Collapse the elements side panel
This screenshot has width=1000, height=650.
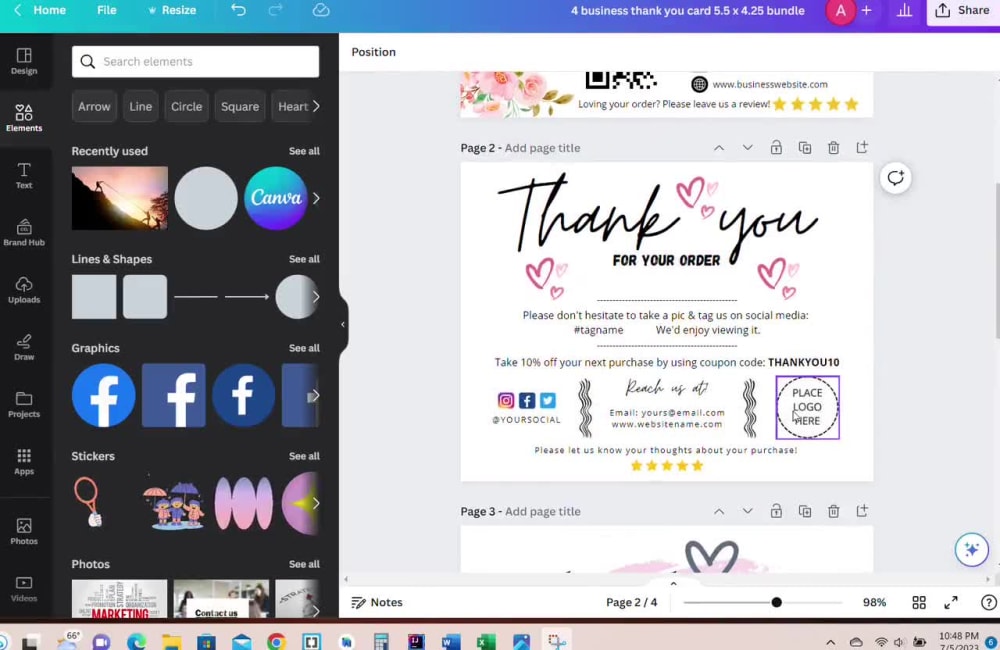(x=343, y=325)
